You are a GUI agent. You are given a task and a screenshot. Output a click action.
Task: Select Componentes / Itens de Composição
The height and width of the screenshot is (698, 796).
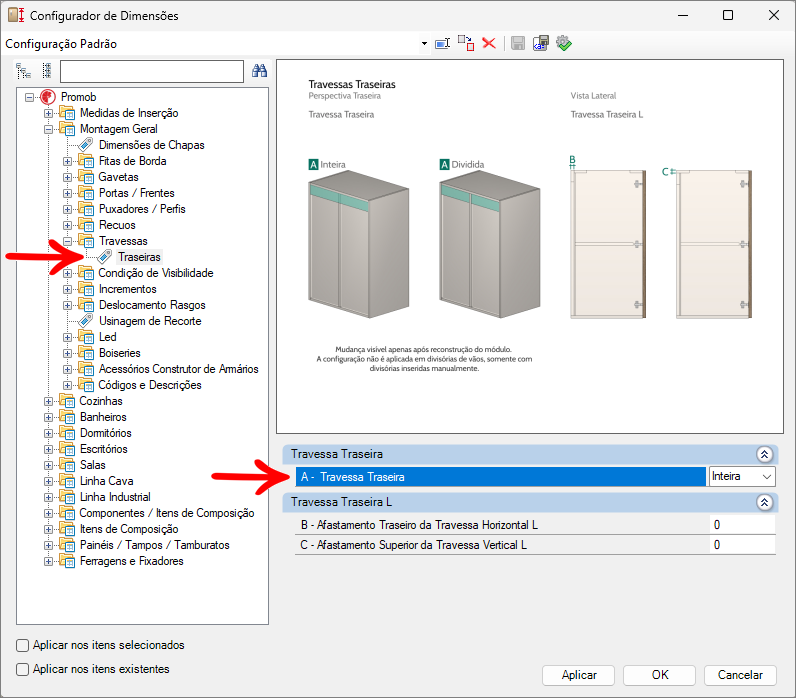(167, 513)
